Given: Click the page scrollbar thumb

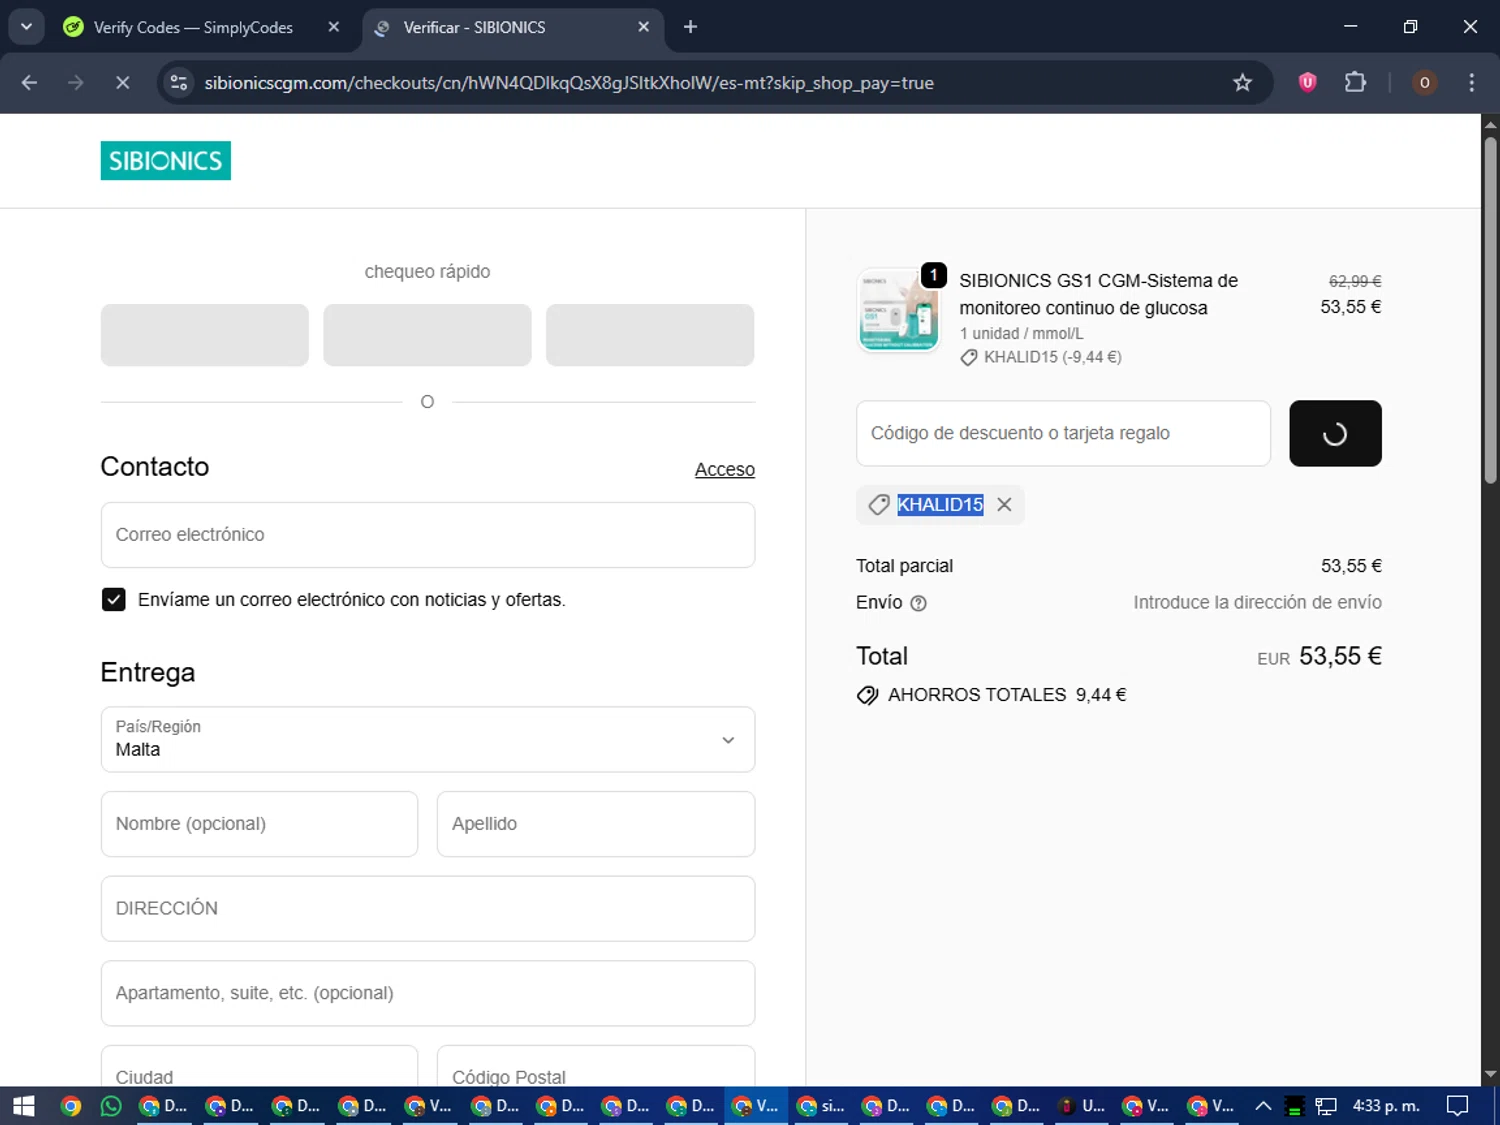Looking at the screenshot, I should click(x=1490, y=310).
